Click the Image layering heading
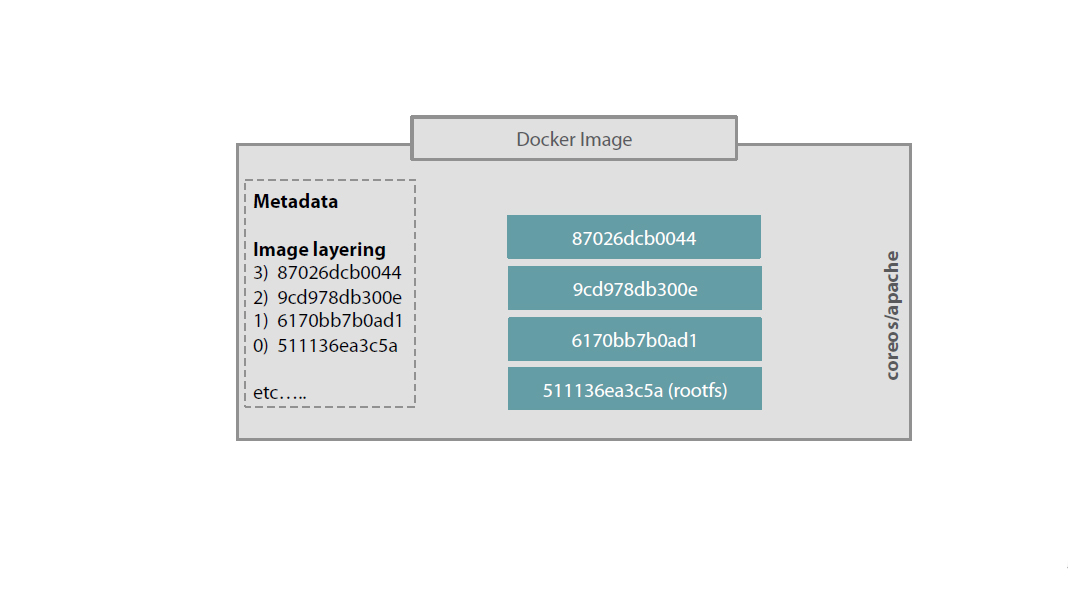Viewport: 1068px width, 600px height. [319, 250]
